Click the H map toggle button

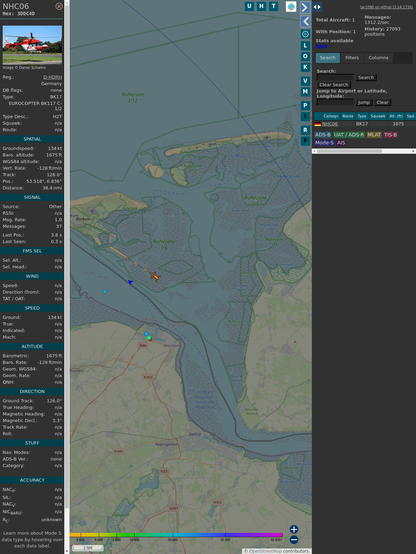(x=261, y=6)
